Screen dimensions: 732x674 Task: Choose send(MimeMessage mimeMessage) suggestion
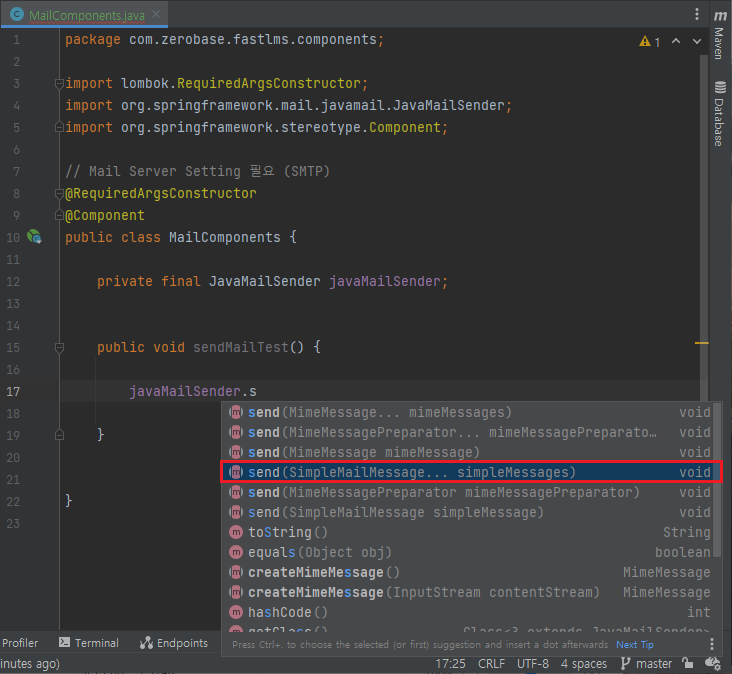click(469, 452)
